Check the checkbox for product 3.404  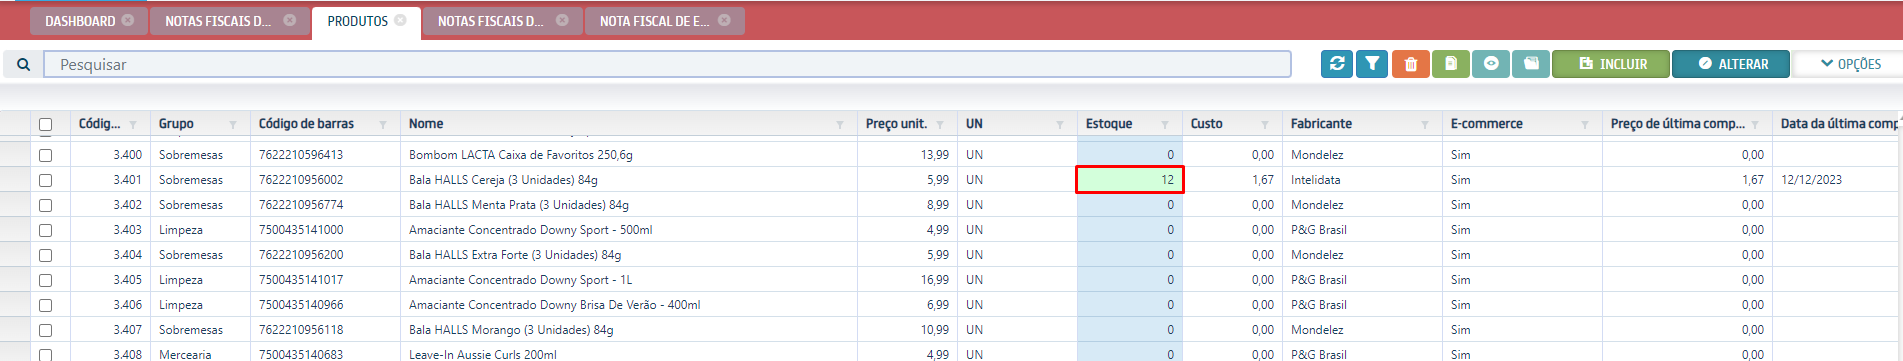(x=45, y=255)
